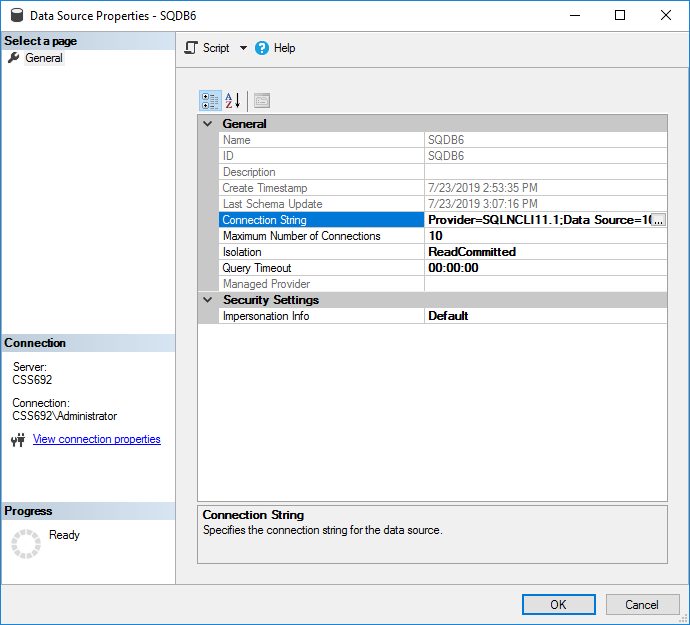Collapse the General category section
Viewport: 690px width, 625px height.
(208, 124)
